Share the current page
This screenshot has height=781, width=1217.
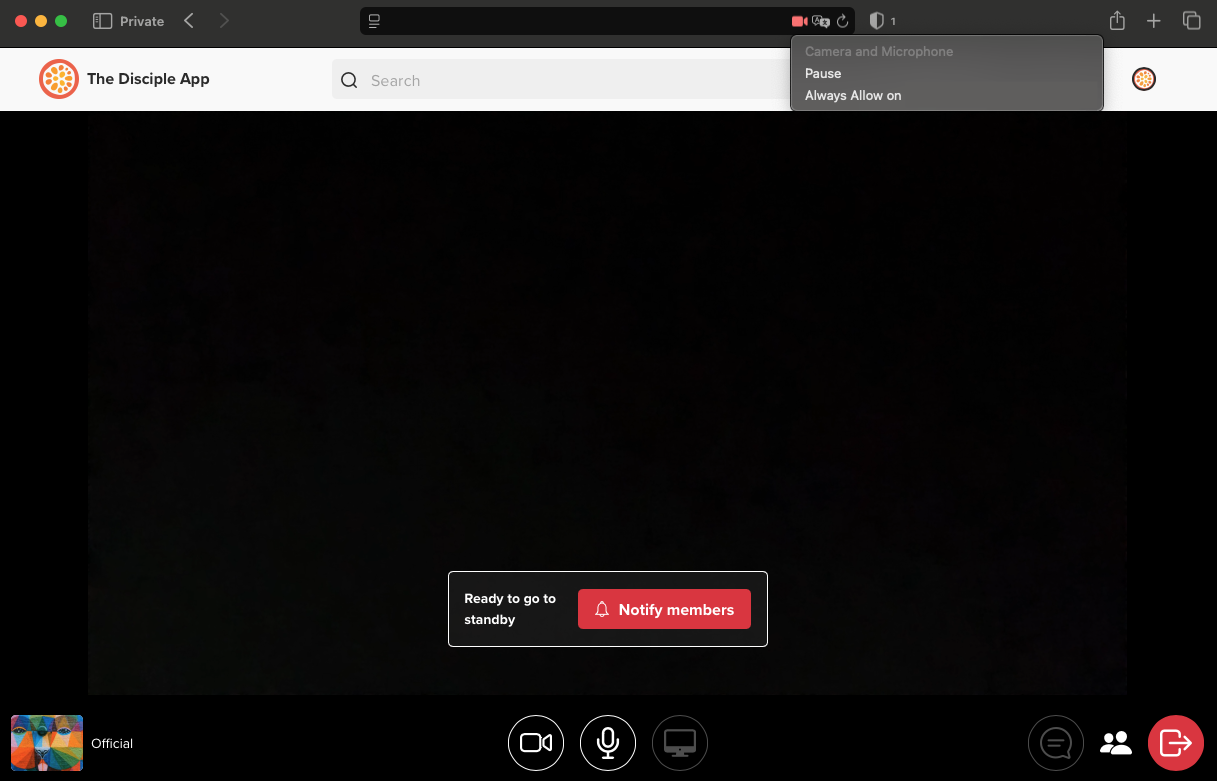coord(1117,20)
